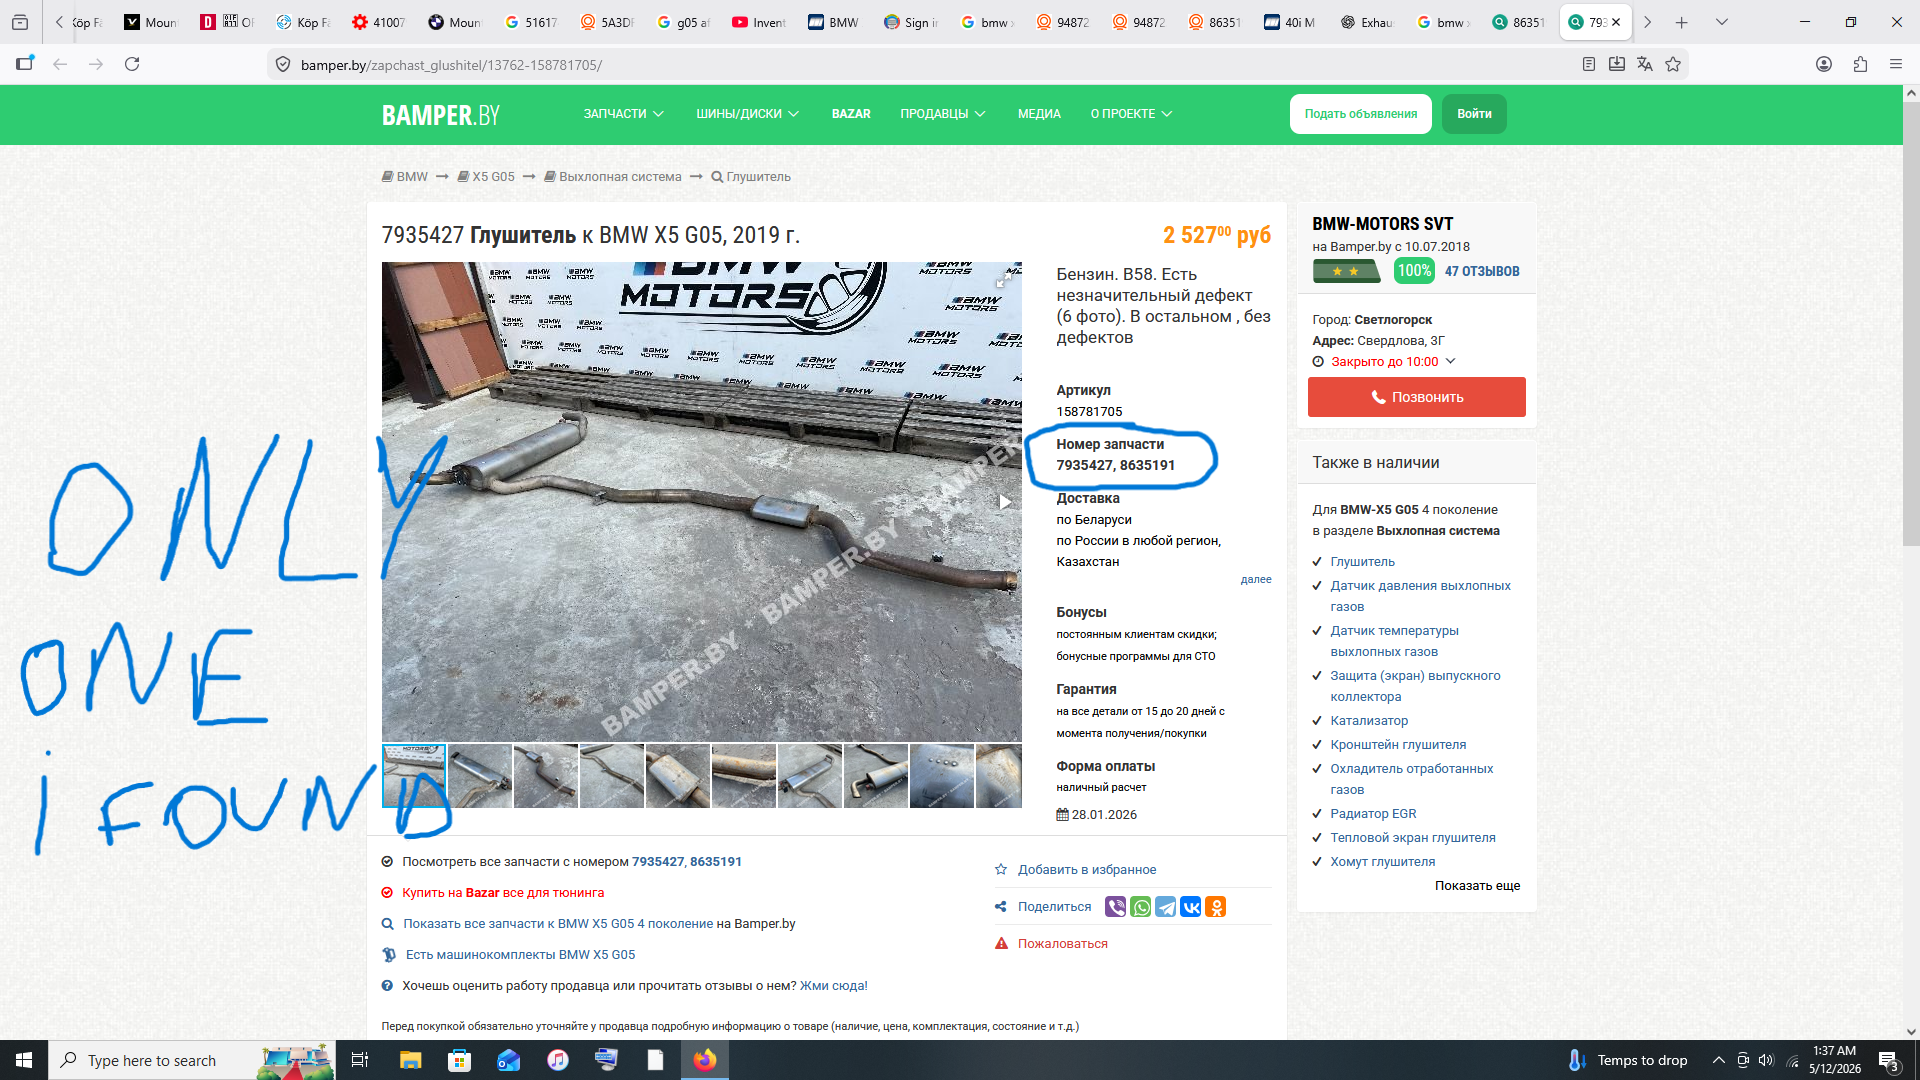Share the listing via Telegram icon
The image size is (1920, 1080).
(x=1166, y=907)
